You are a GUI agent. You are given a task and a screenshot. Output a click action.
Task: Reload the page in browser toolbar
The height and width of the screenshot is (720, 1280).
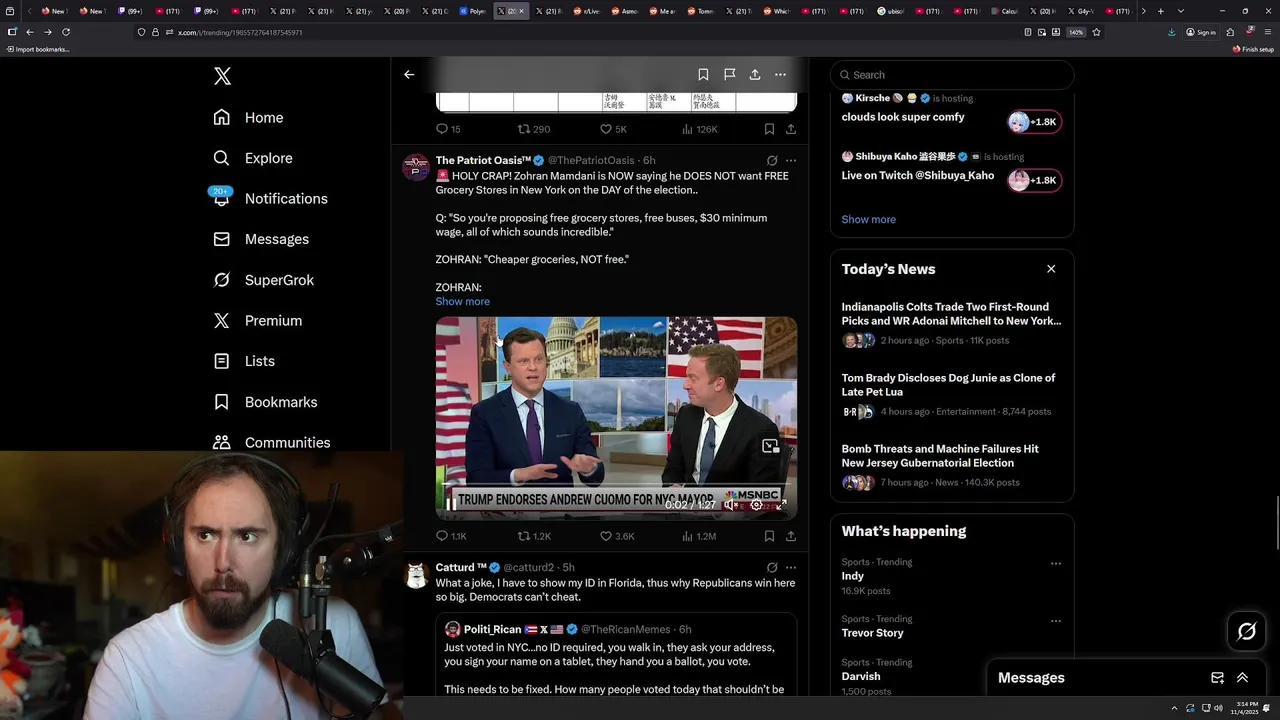tap(66, 32)
